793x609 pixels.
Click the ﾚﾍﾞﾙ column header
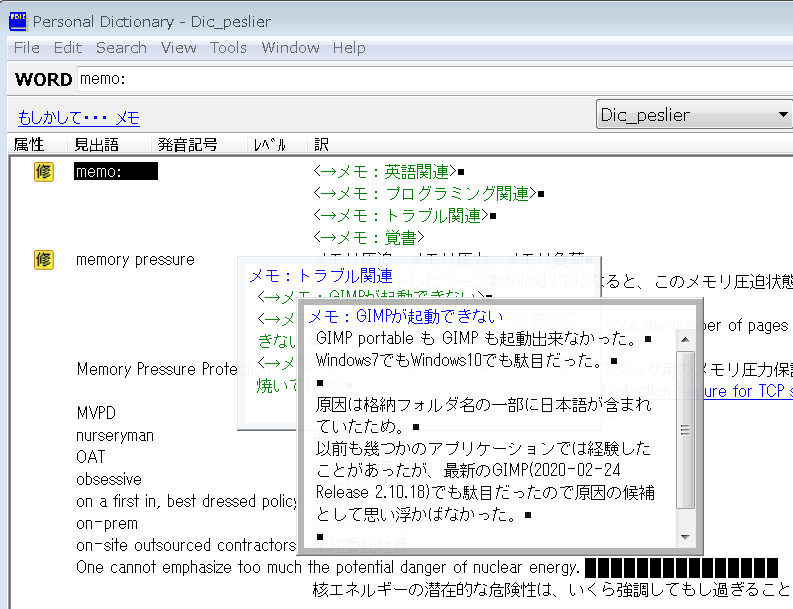tap(270, 145)
